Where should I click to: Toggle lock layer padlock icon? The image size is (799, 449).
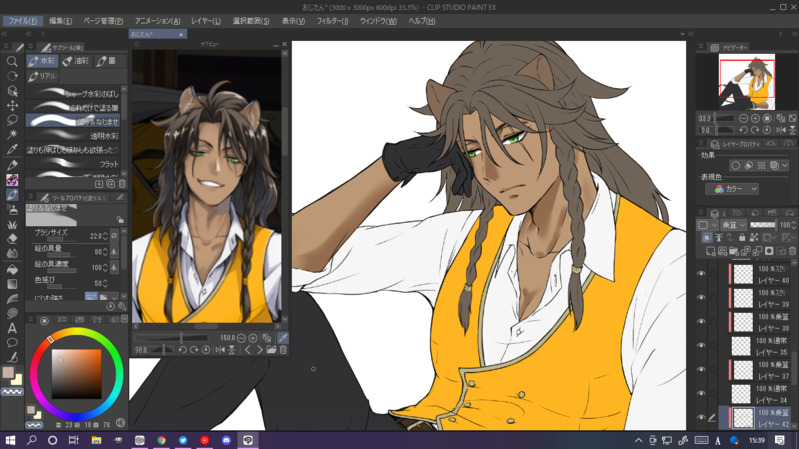(x=742, y=237)
